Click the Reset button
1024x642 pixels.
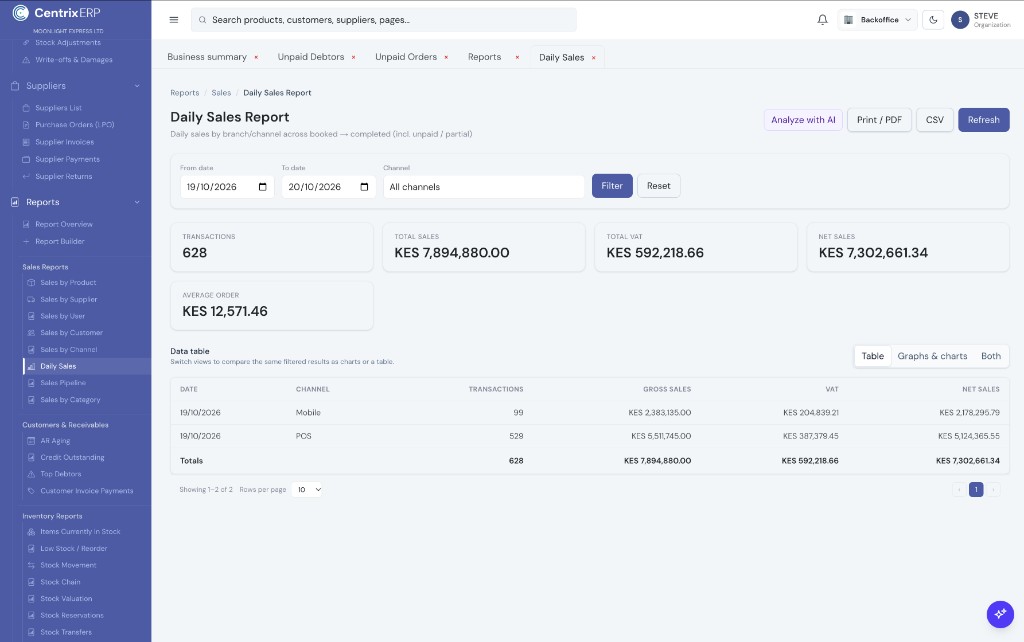pyautogui.click(x=658, y=186)
